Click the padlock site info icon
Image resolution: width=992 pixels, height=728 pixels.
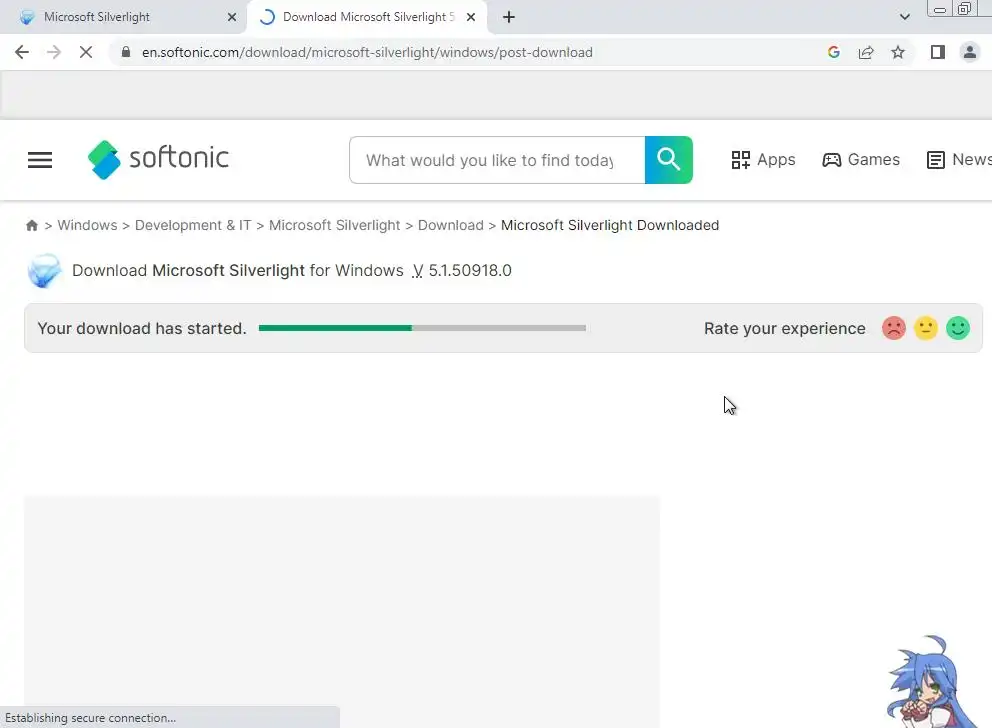coord(126,52)
